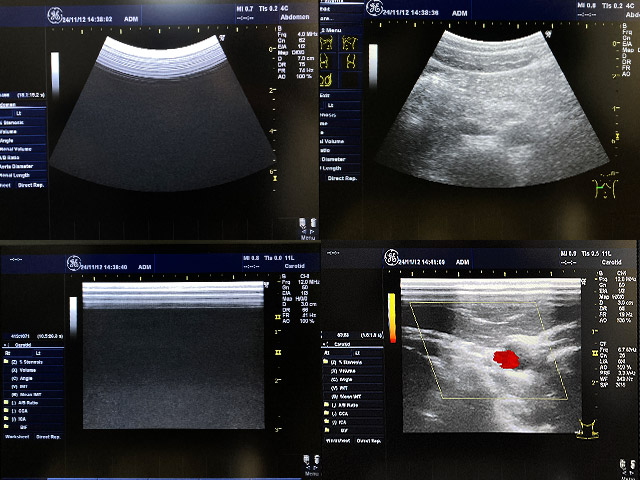The image size is (640, 480).
Task: Select the fourth body pattern icon under 2 Menu
Action: (350, 61)
